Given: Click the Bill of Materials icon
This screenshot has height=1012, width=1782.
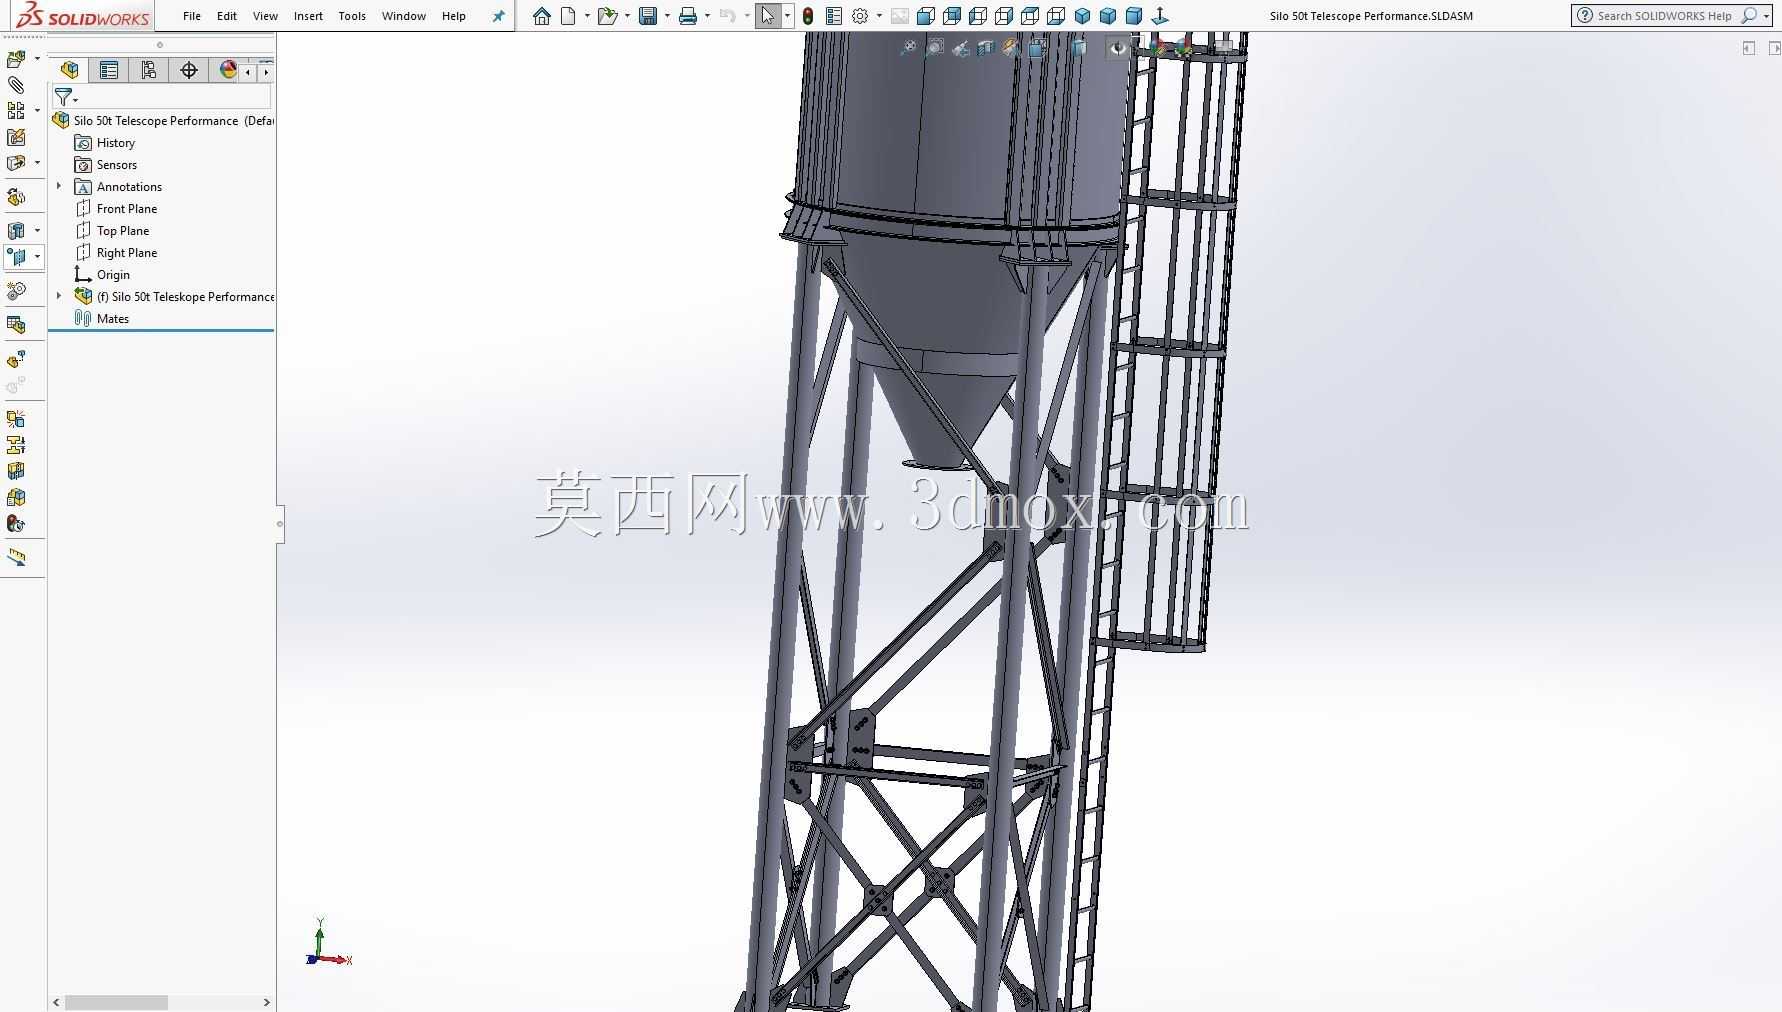Looking at the screenshot, I should 16,325.
